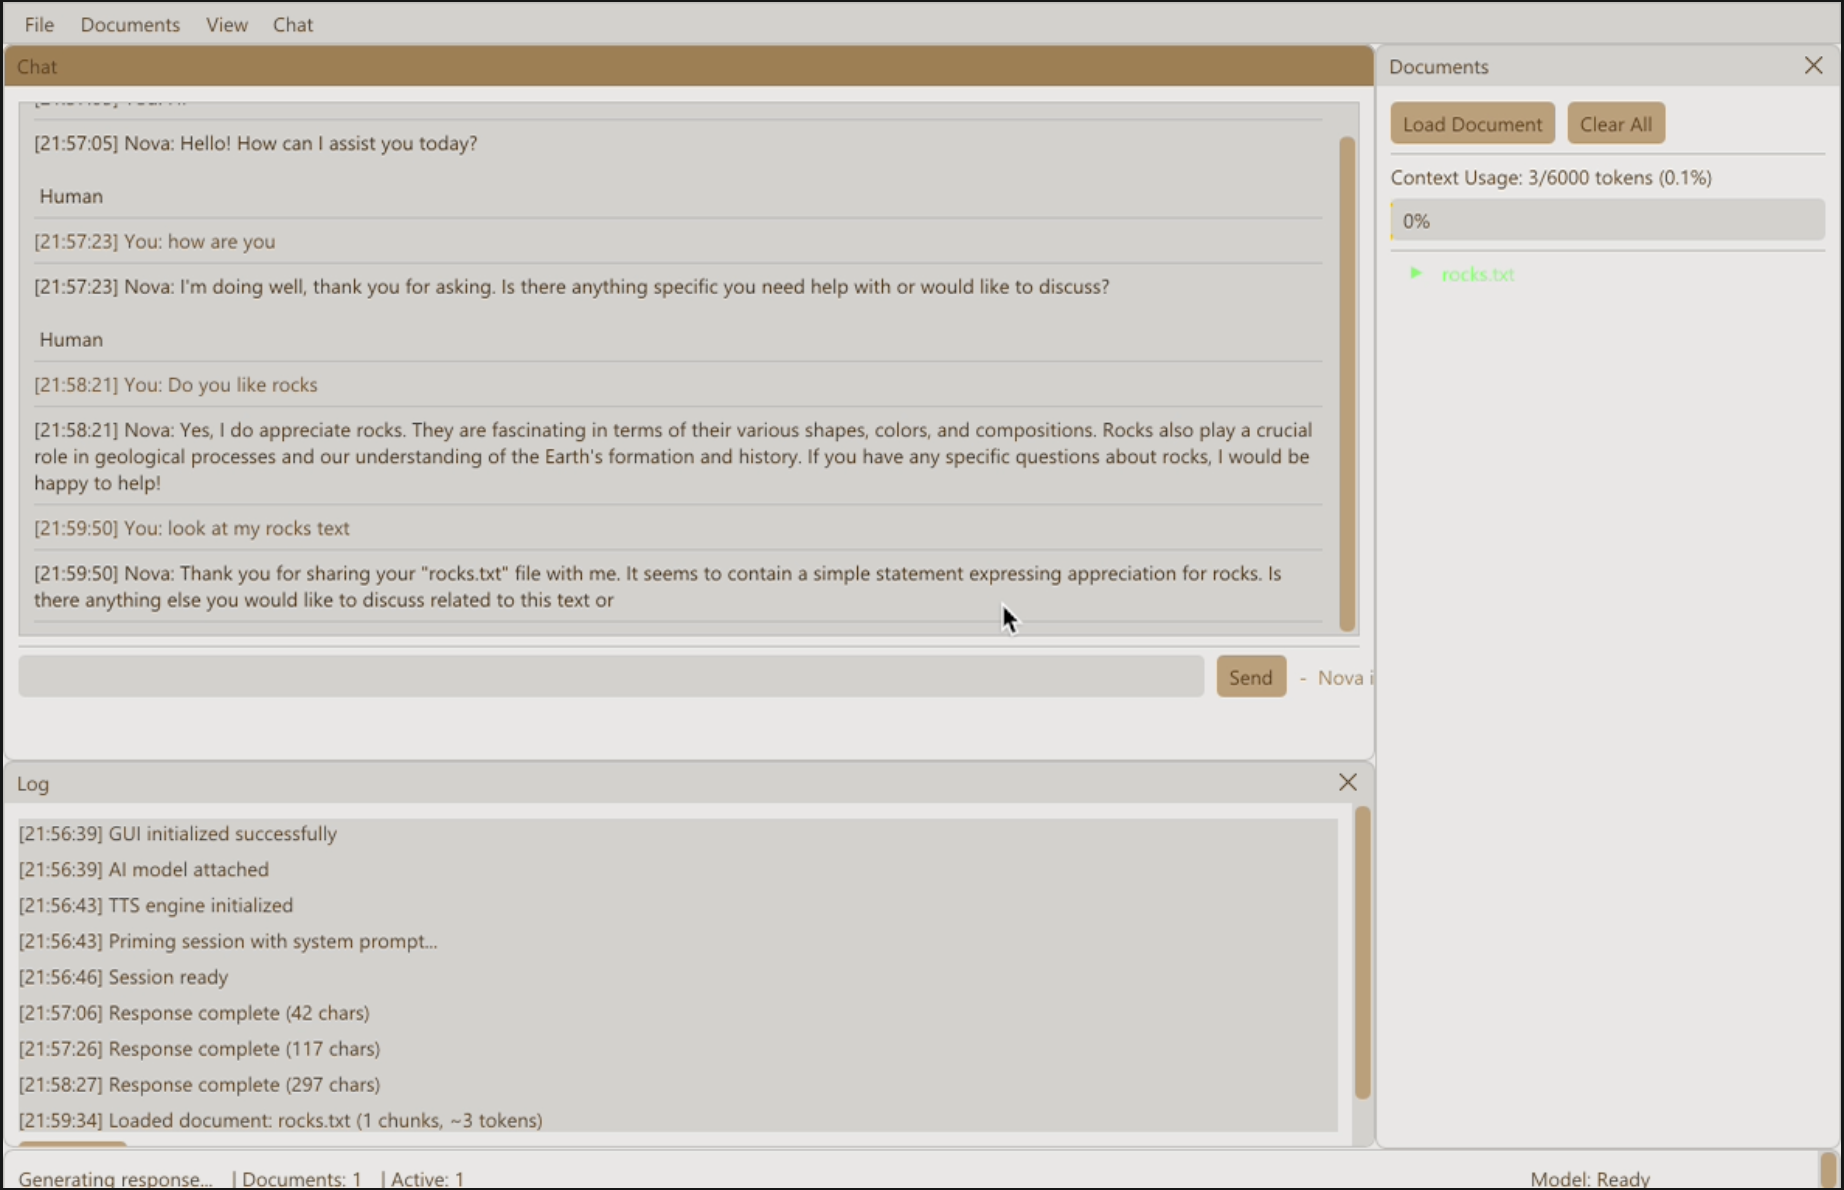
Task: Click Documents: 1 in the status bar
Action: (300, 1178)
